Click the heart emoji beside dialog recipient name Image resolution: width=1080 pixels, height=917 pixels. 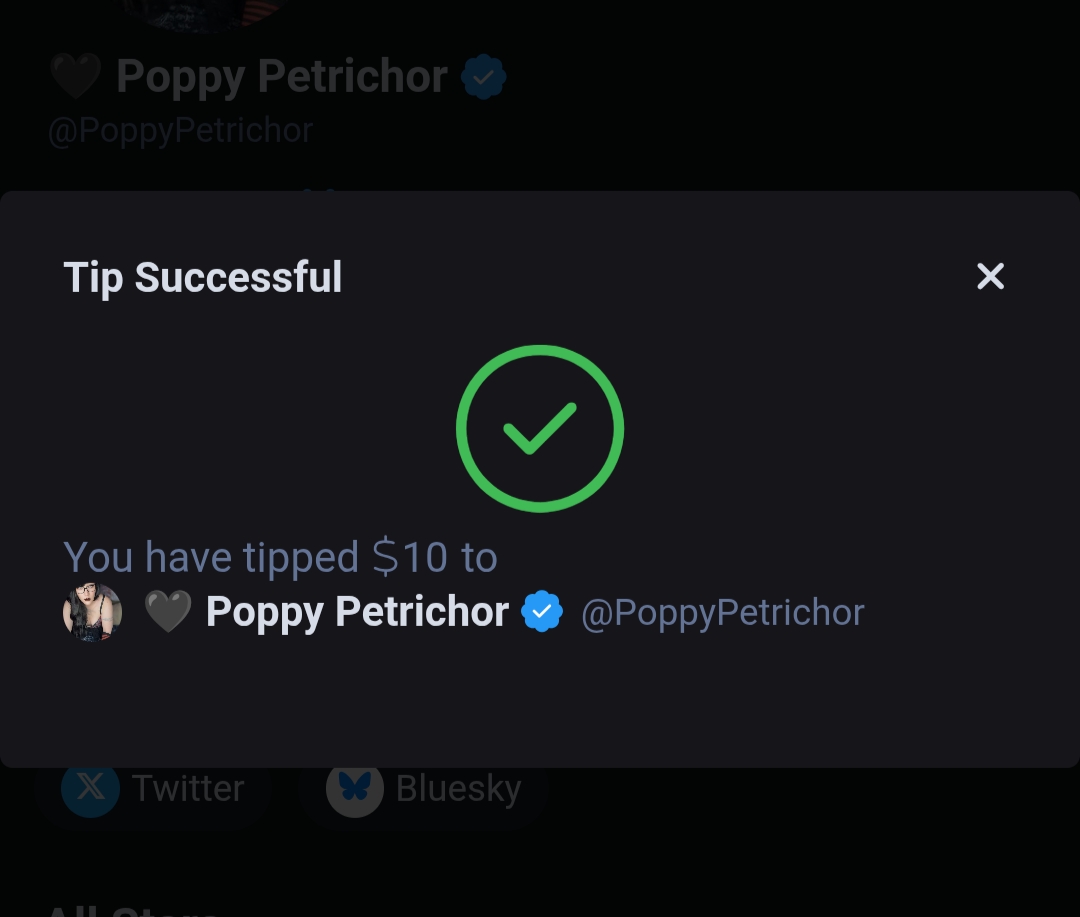(x=168, y=612)
